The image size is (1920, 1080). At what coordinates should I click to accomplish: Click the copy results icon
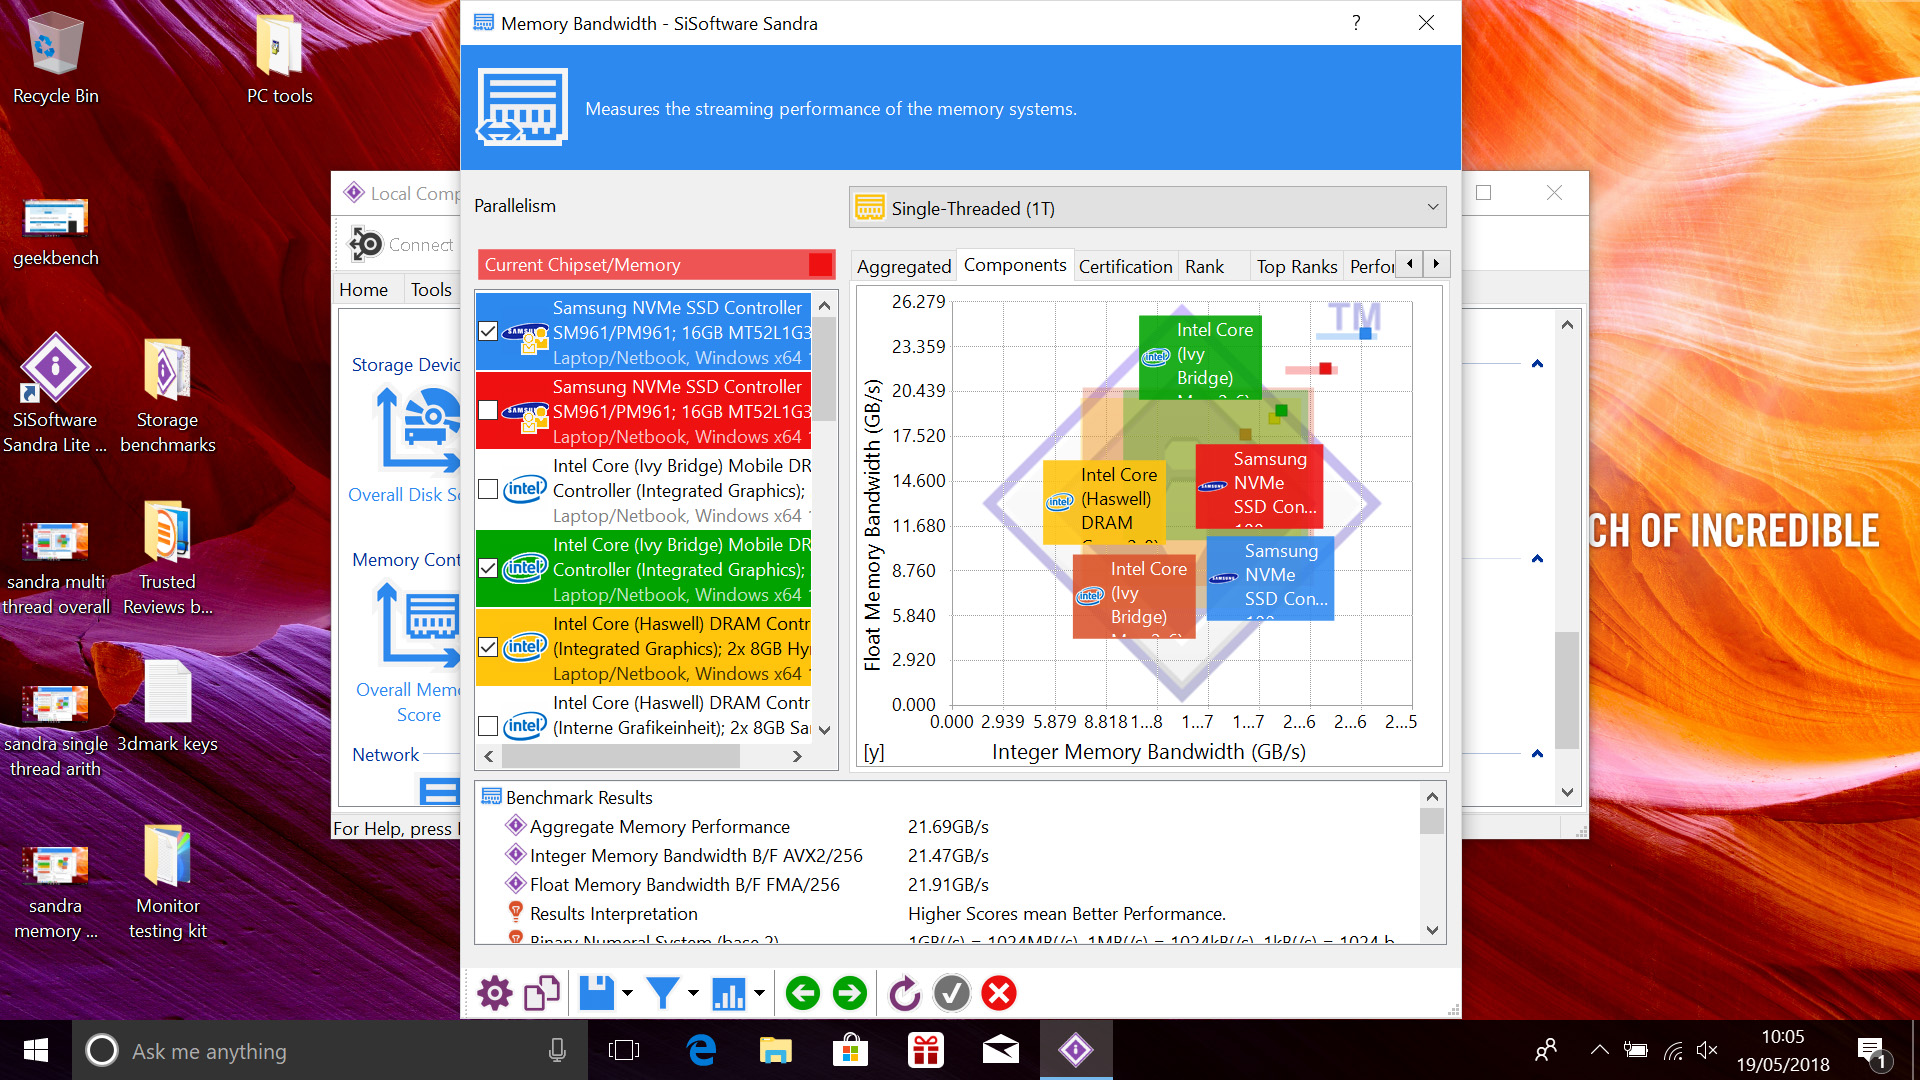(x=542, y=993)
